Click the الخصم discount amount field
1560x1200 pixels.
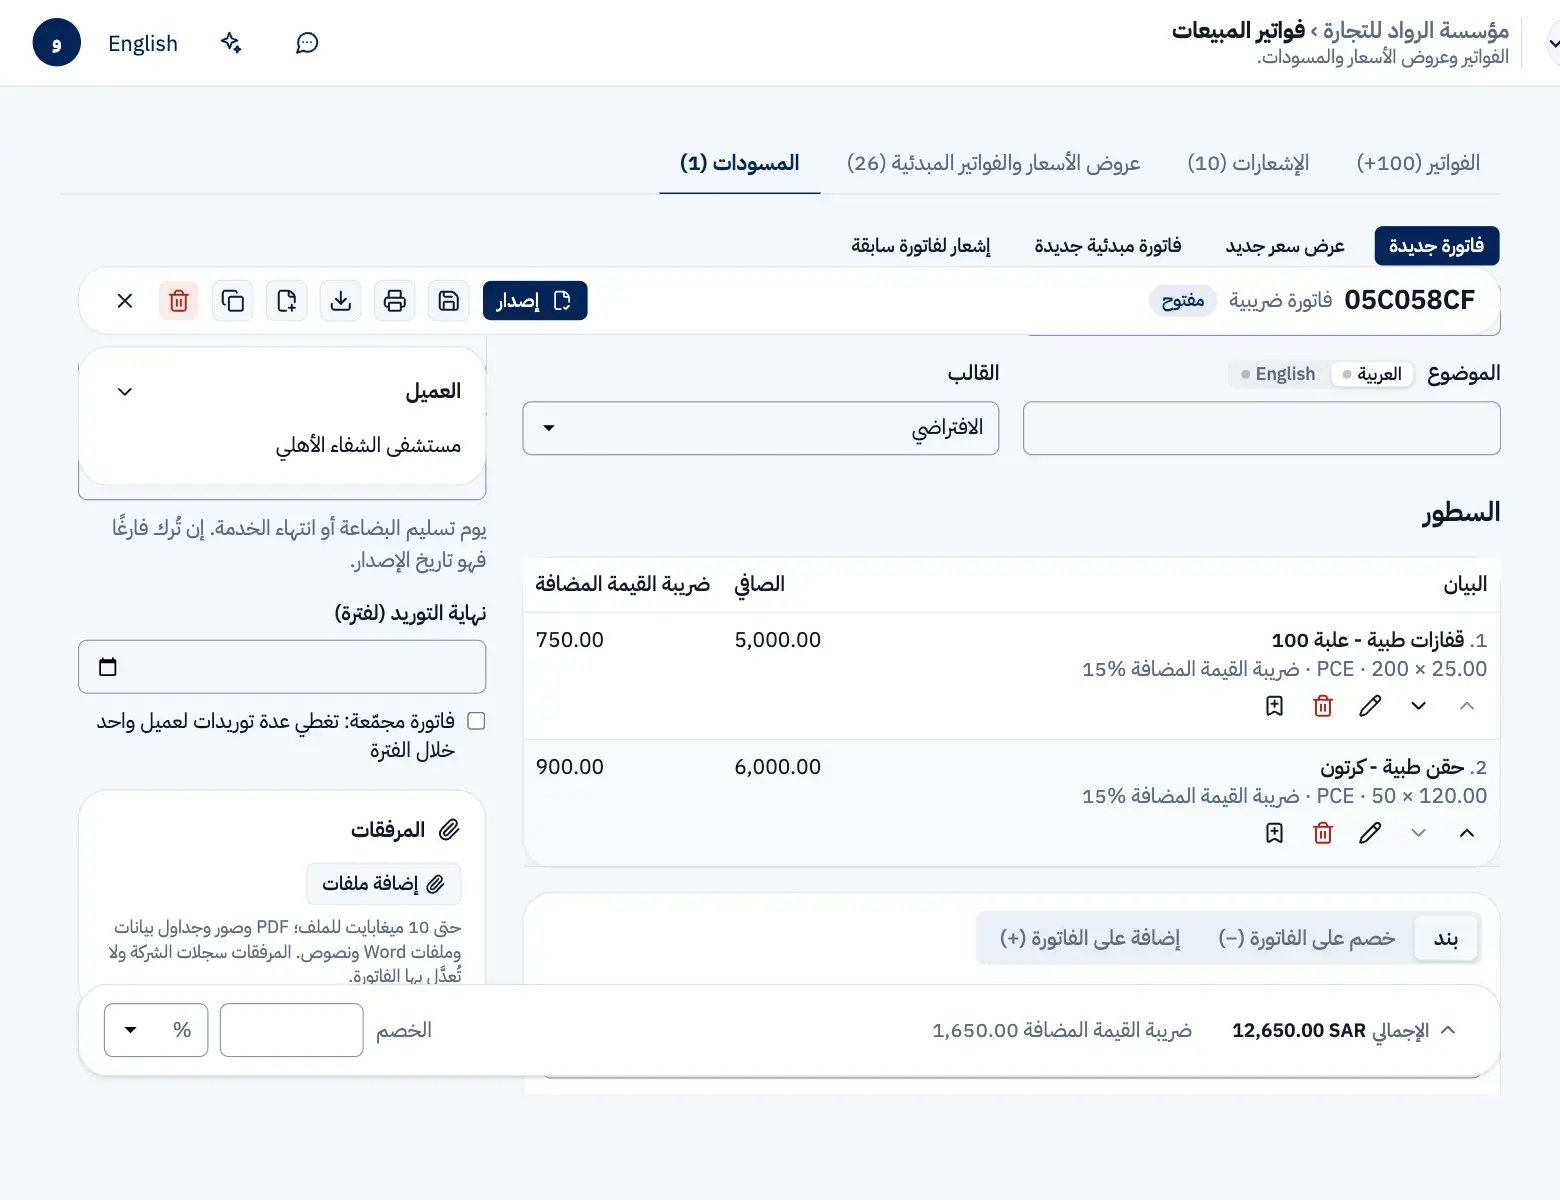[291, 1030]
